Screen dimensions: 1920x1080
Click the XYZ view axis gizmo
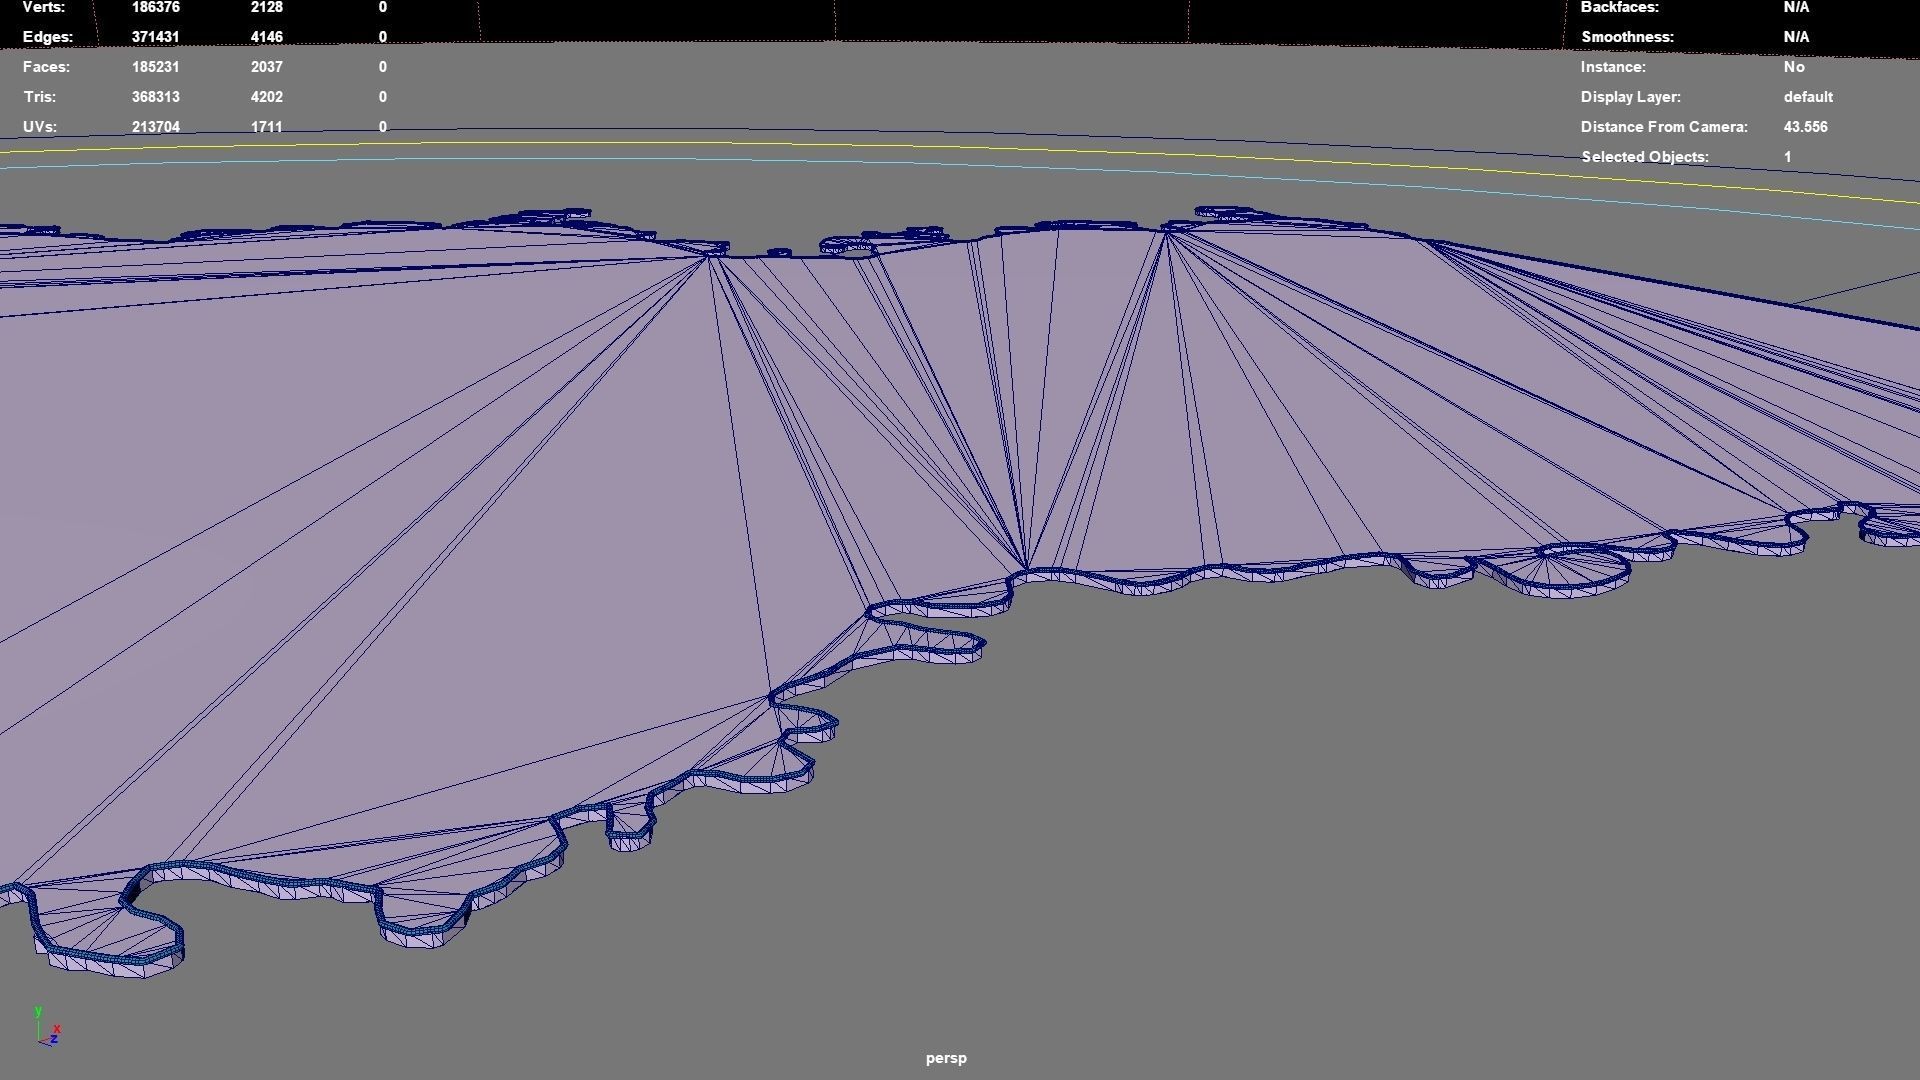[47, 1029]
